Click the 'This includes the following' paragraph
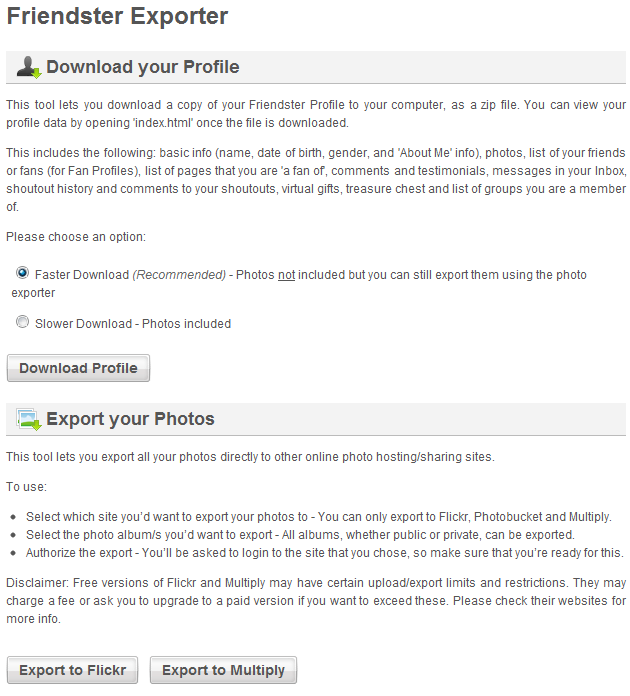Viewport: 630px width, 696px height. [x=315, y=179]
